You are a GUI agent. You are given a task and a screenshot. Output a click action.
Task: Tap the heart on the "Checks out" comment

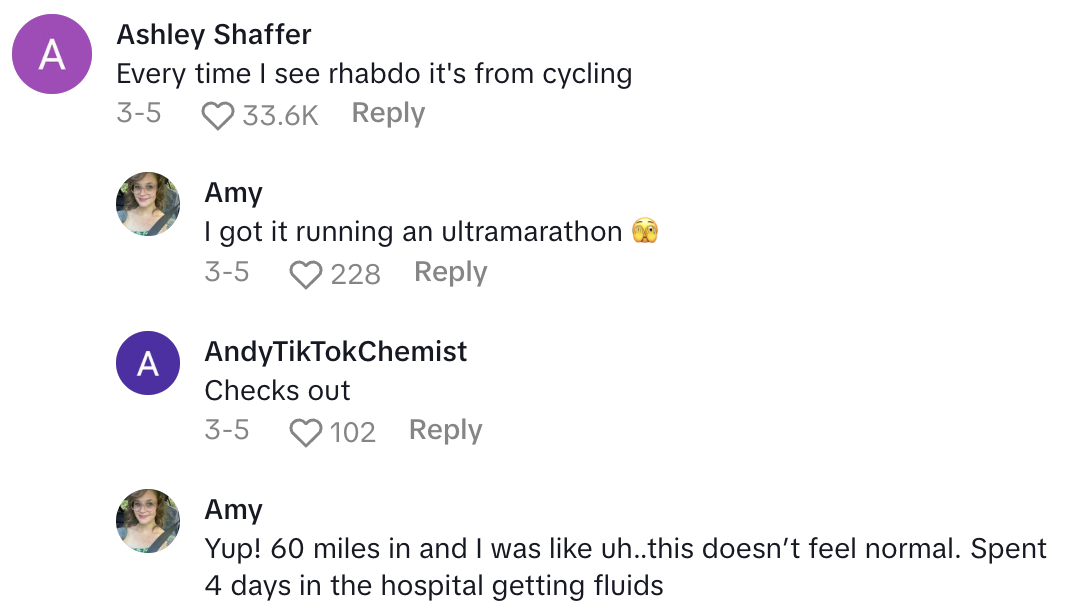pos(305,432)
